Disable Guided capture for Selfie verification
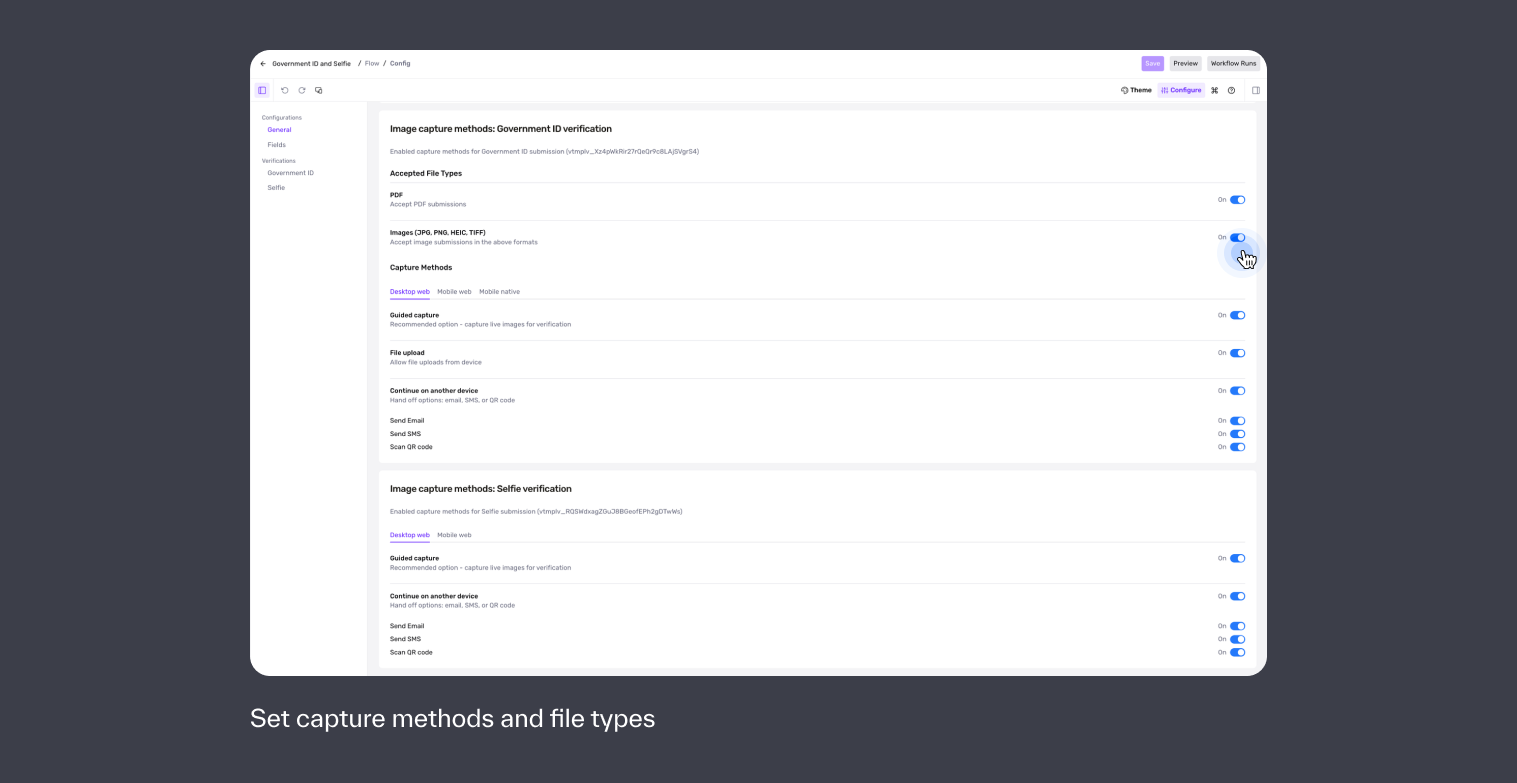The height and width of the screenshot is (783, 1517). [1237, 558]
